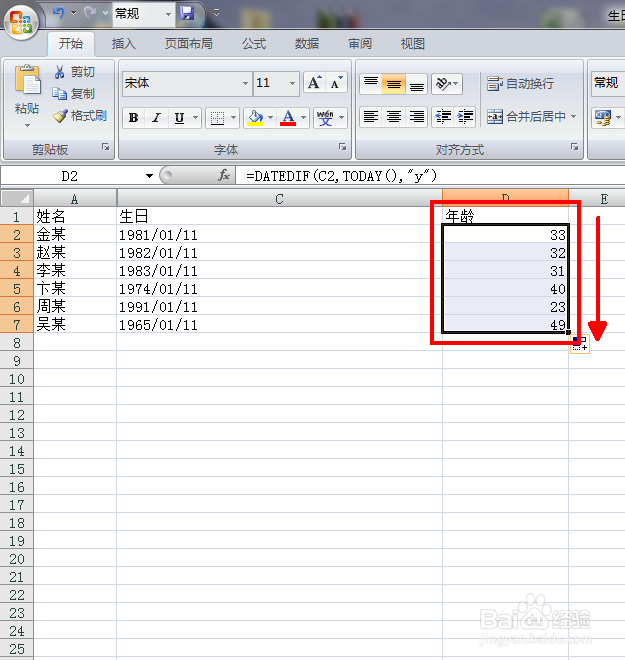625x660 pixels.
Task: Open text orientation options
Action: point(447,83)
